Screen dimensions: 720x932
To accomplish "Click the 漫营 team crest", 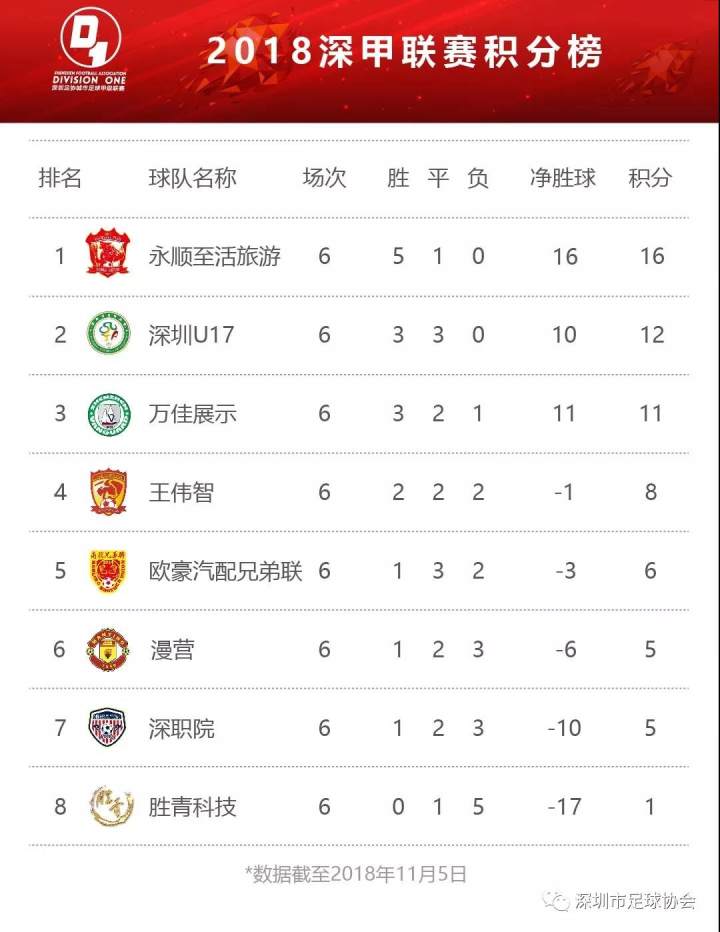I will tap(108, 650).
